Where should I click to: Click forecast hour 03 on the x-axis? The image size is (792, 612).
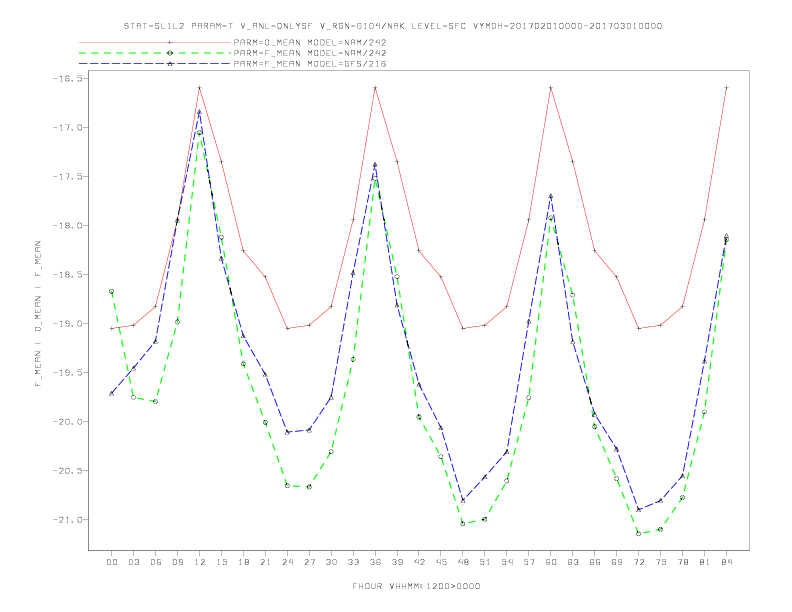(x=133, y=562)
